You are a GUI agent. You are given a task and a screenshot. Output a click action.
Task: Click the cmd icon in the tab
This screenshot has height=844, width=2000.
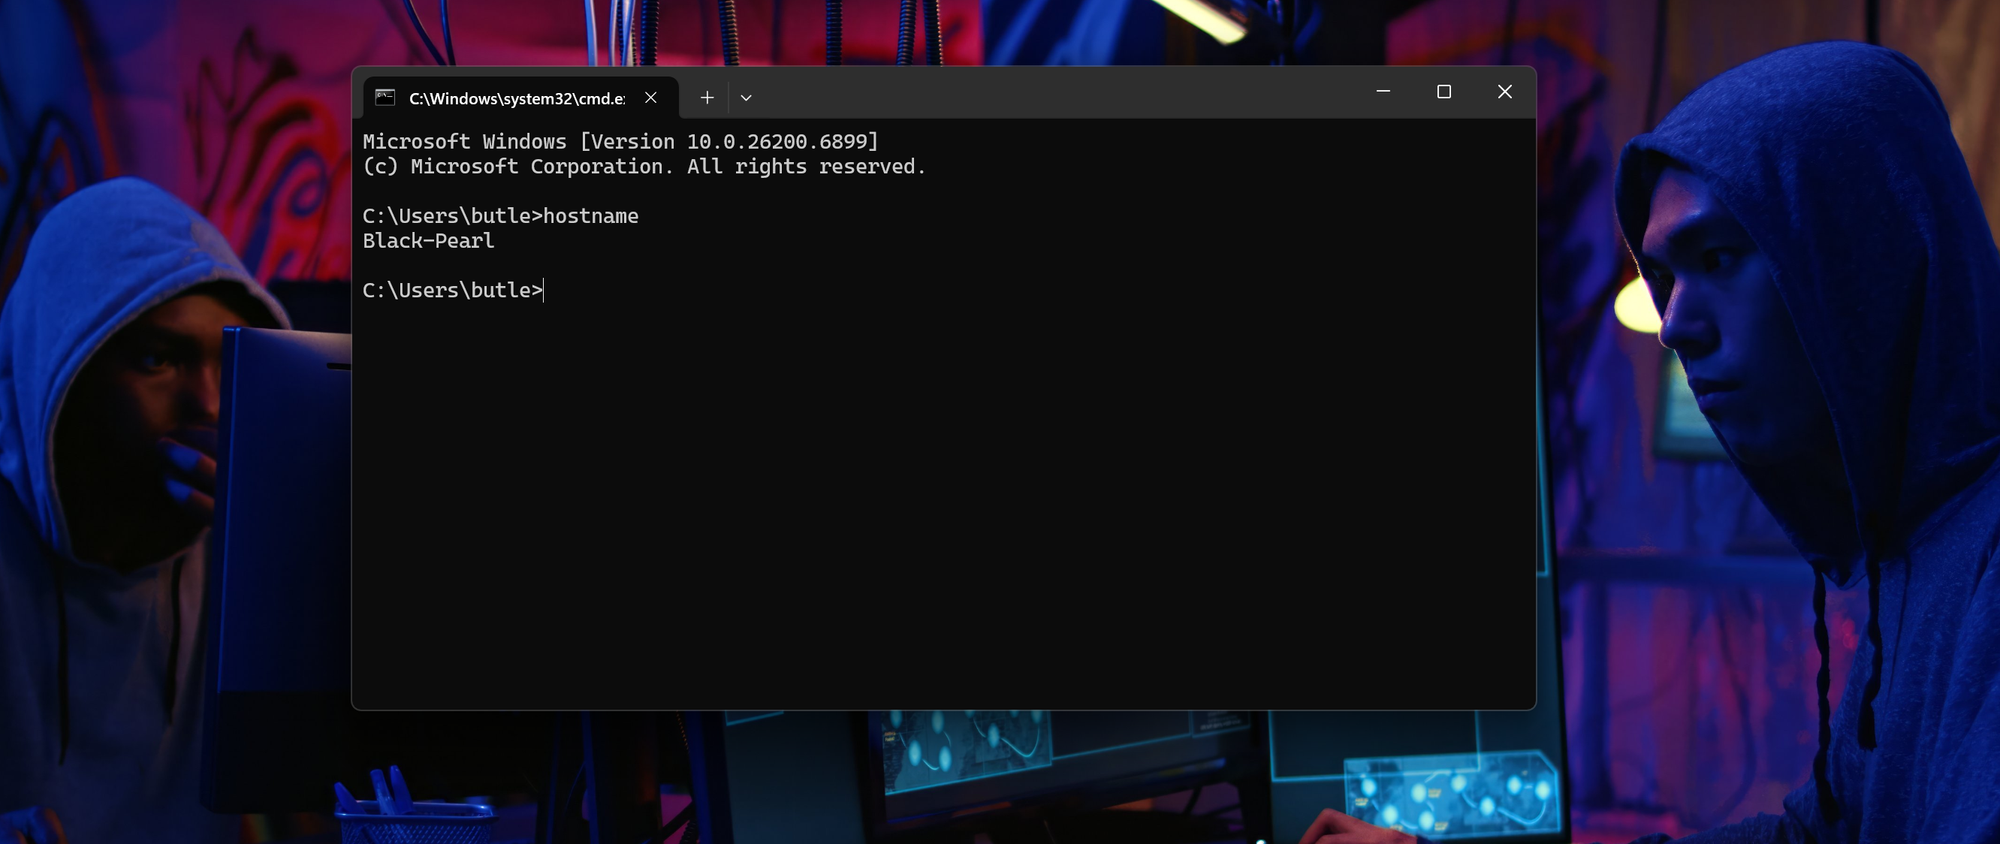(385, 97)
